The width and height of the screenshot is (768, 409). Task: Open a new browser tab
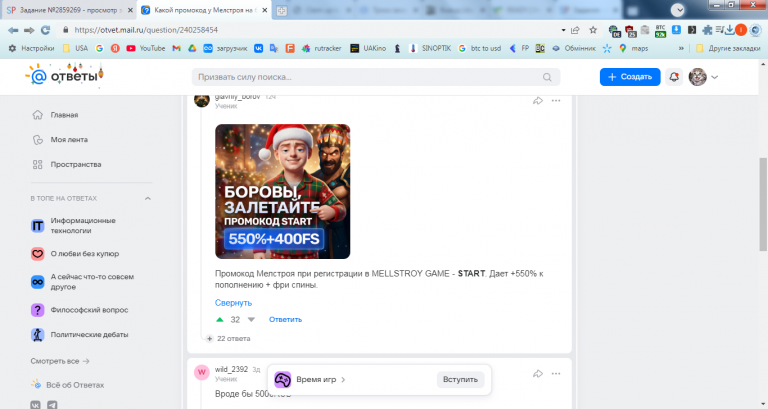coord(282,10)
